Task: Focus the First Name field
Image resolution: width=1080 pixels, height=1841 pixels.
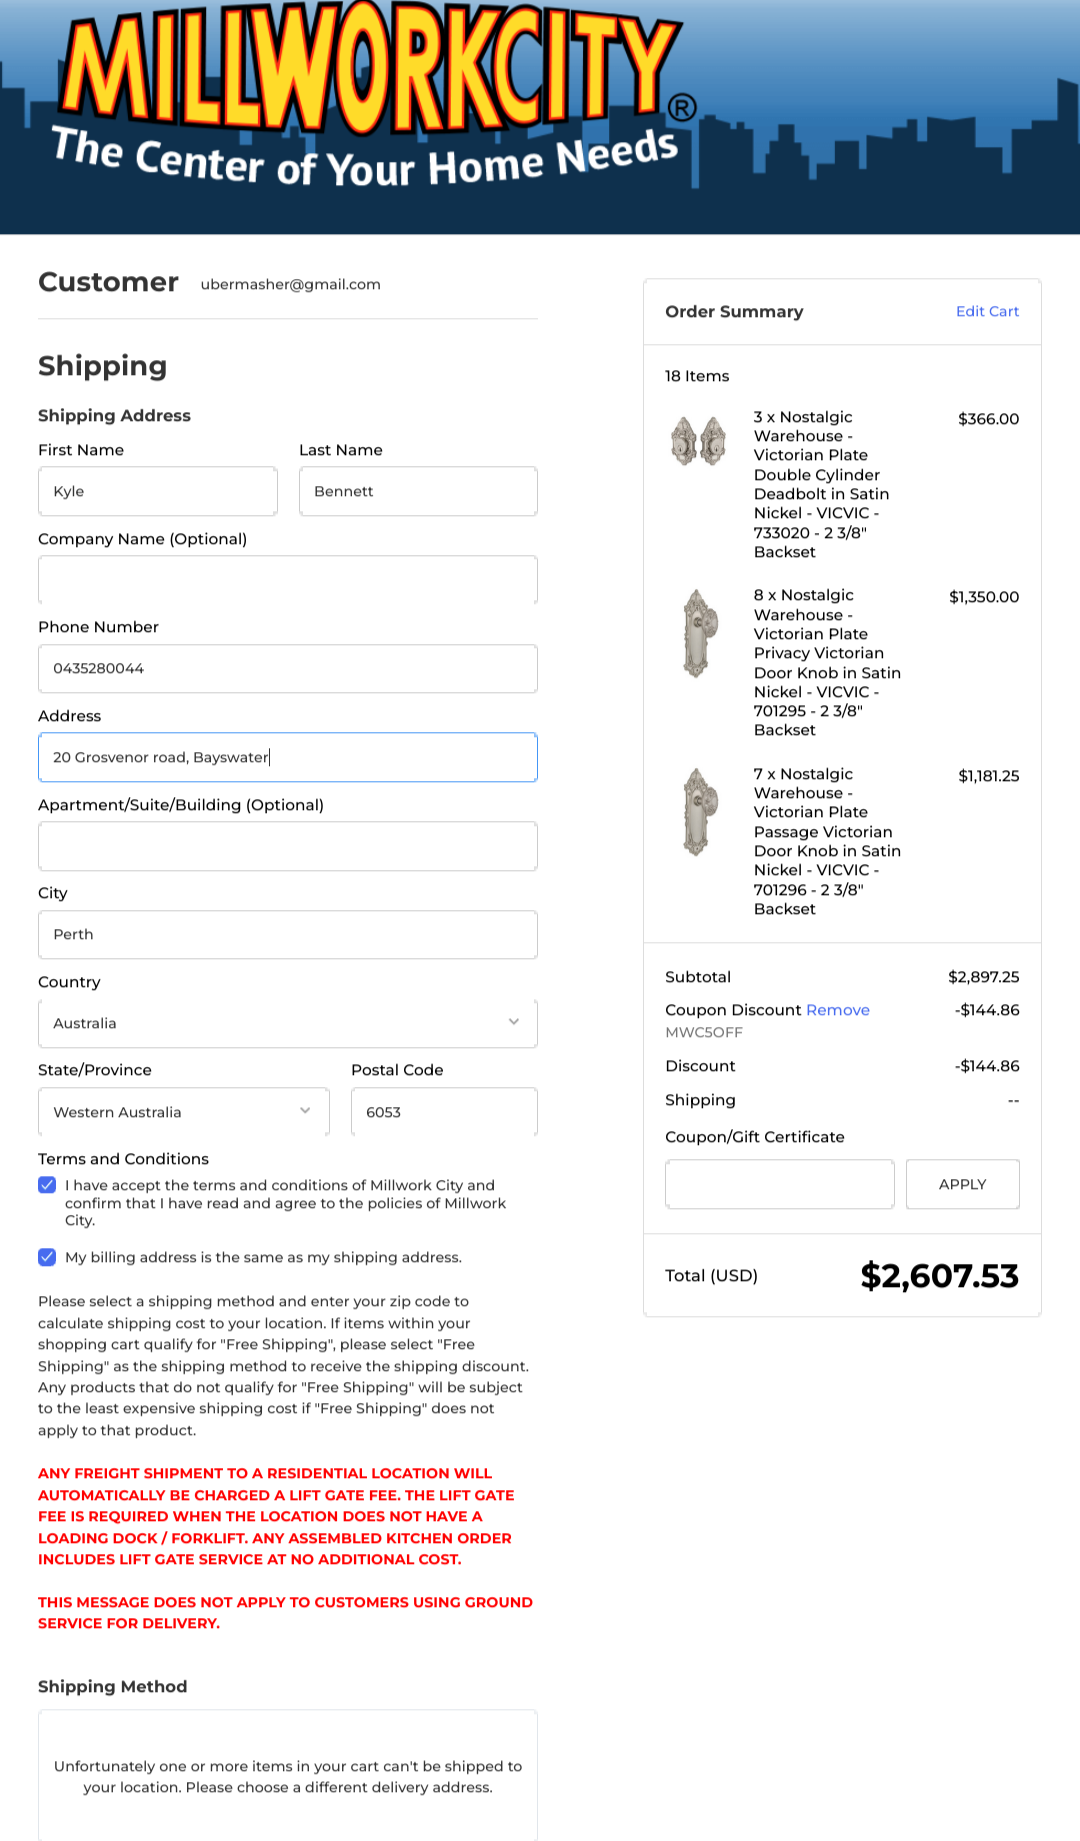Action: coord(157,491)
